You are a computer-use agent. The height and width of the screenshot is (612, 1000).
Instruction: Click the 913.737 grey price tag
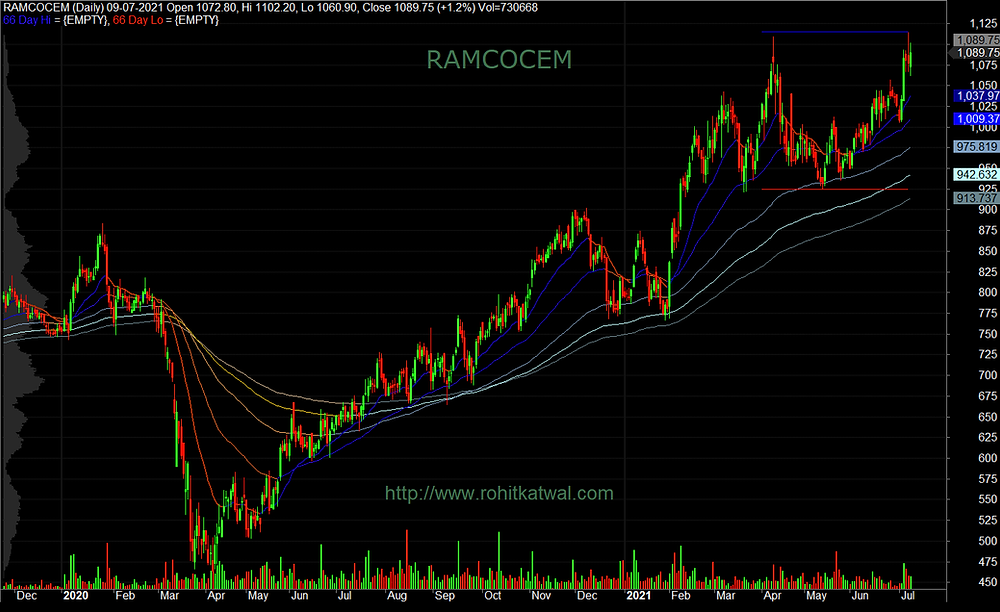pyautogui.click(x=976, y=198)
